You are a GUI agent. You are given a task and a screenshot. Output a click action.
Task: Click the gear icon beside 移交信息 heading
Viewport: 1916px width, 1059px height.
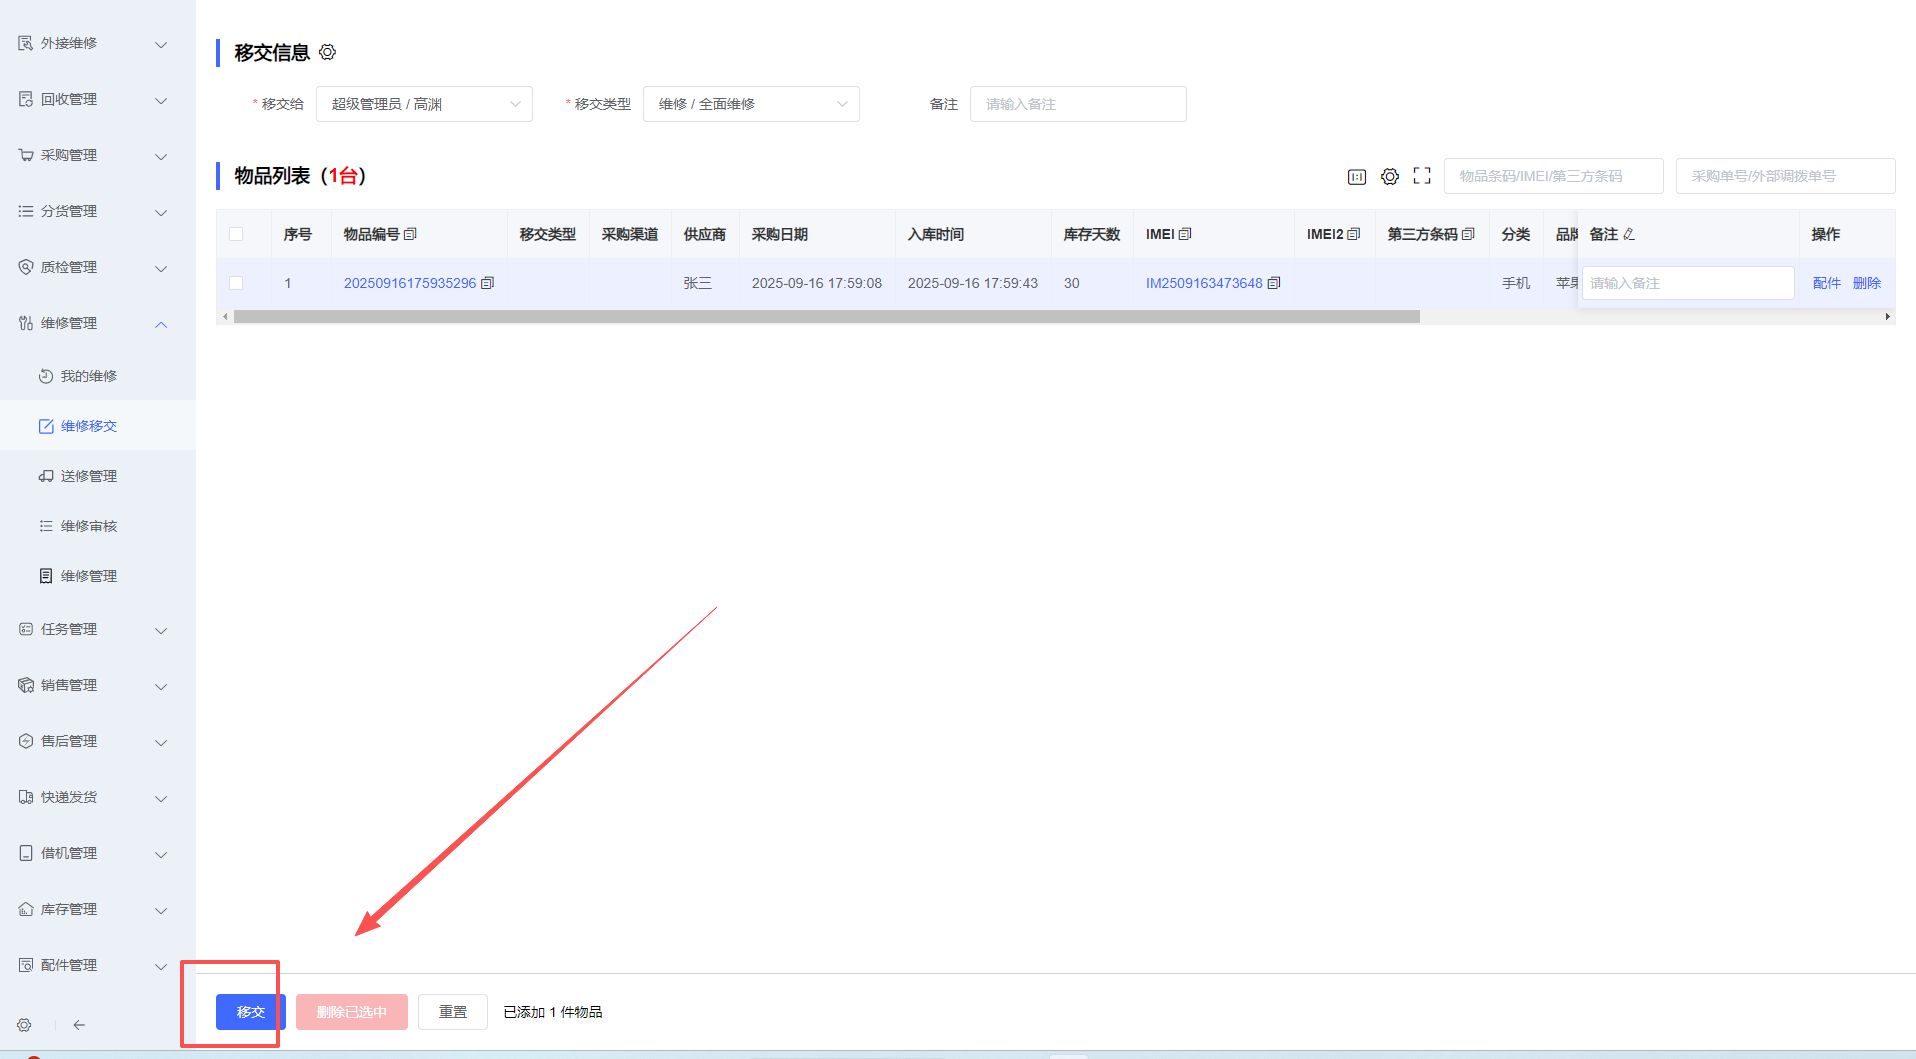pyautogui.click(x=327, y=52)
